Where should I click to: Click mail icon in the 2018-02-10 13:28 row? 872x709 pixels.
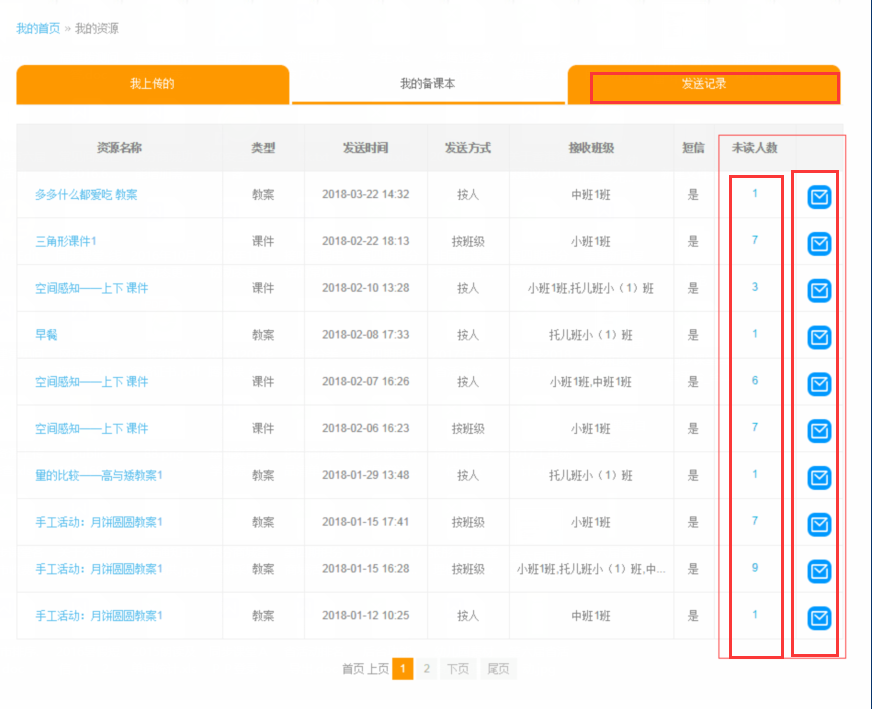pos(819,290)
